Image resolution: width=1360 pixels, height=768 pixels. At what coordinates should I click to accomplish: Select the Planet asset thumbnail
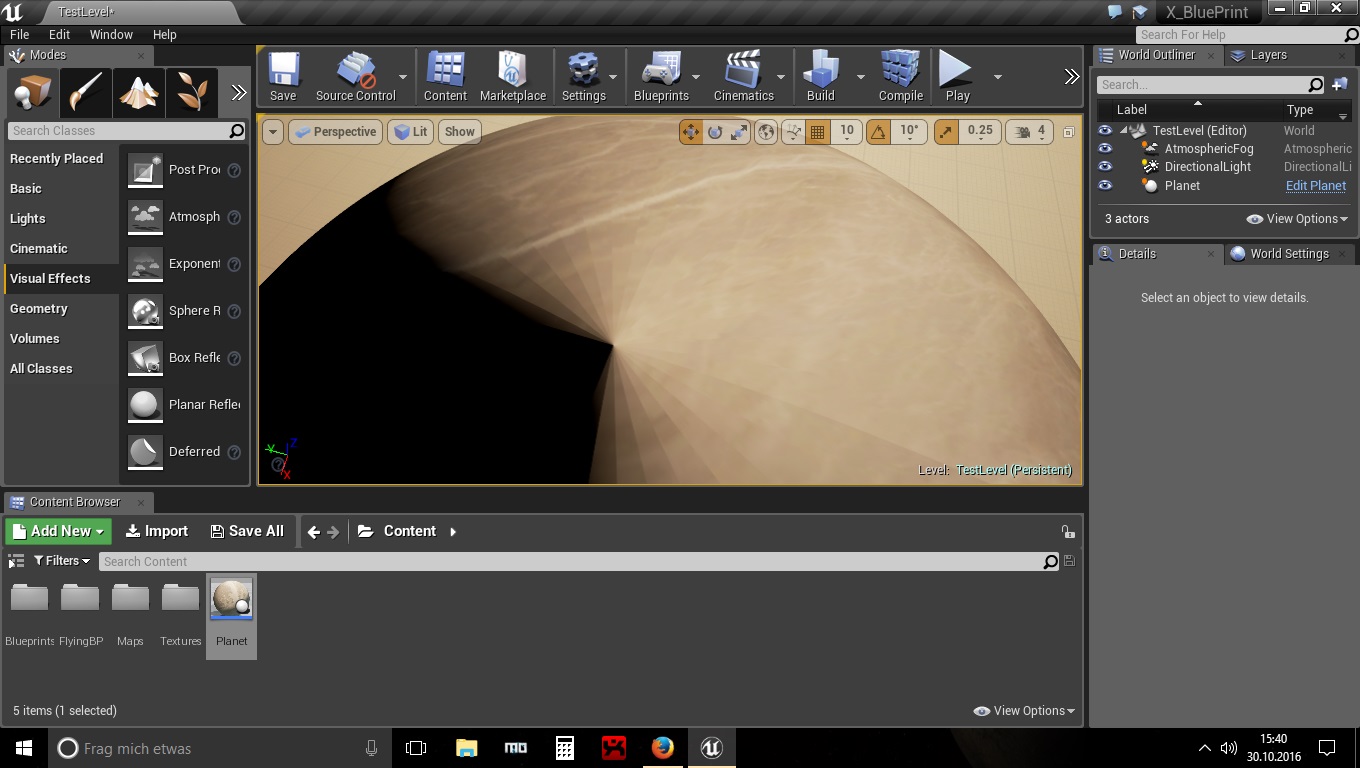[231, 600]
